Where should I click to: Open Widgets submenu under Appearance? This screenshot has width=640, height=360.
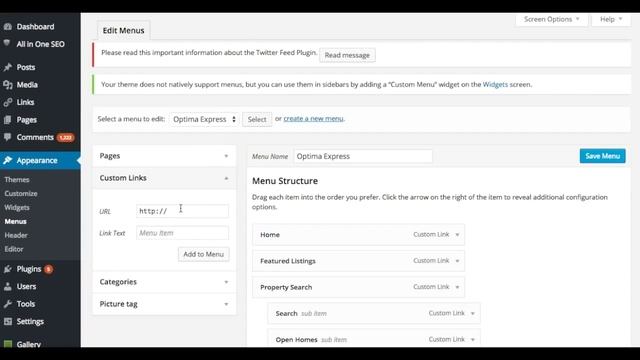(17, 207)
